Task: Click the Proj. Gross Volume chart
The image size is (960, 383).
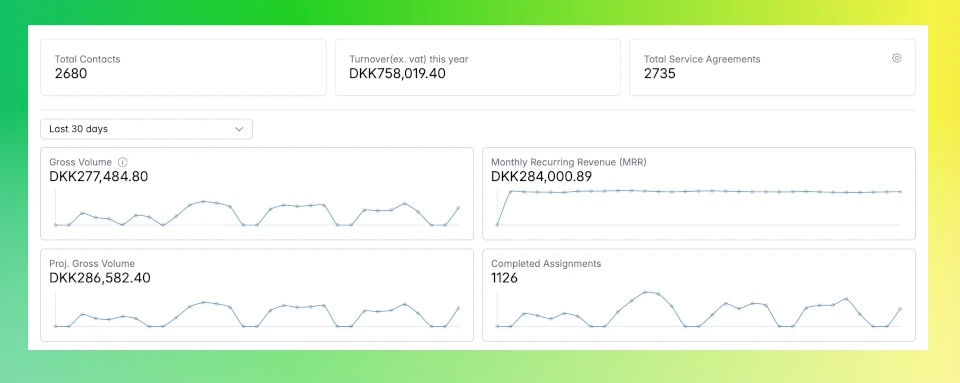Action: [x=257, y=314]
